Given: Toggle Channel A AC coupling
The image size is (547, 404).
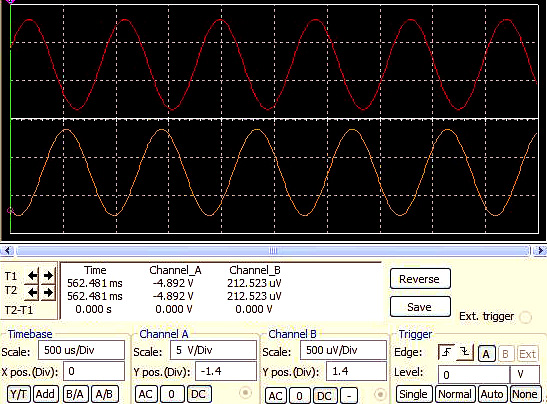Looking at the screenshot, I should [146, 394].
